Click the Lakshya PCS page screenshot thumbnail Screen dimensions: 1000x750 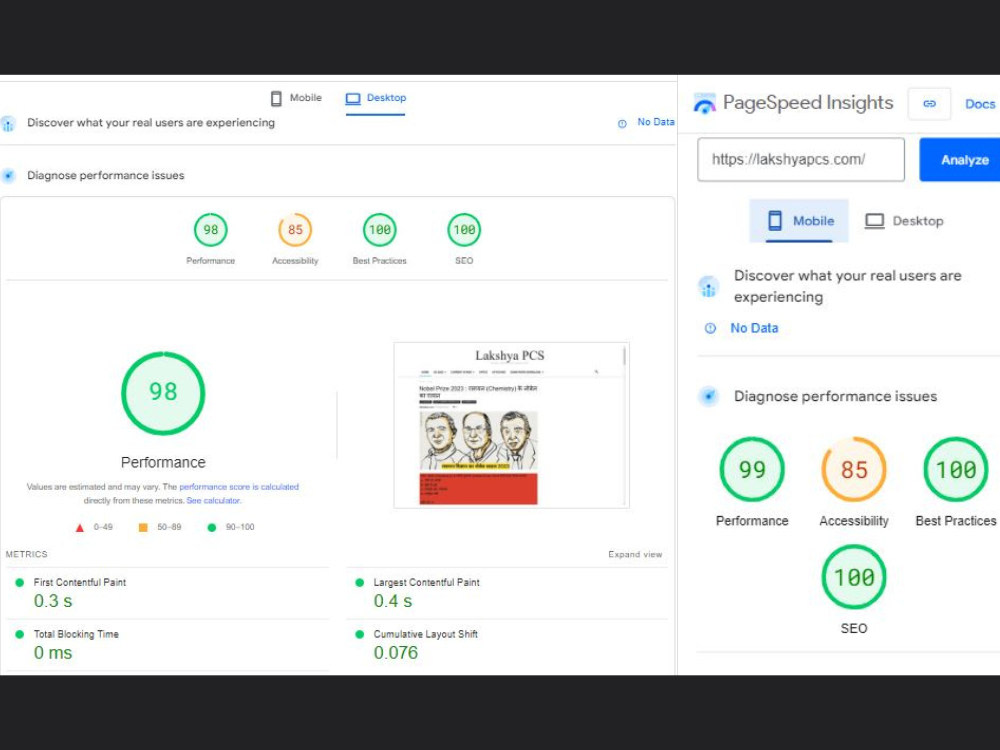(x=511, y=425)
